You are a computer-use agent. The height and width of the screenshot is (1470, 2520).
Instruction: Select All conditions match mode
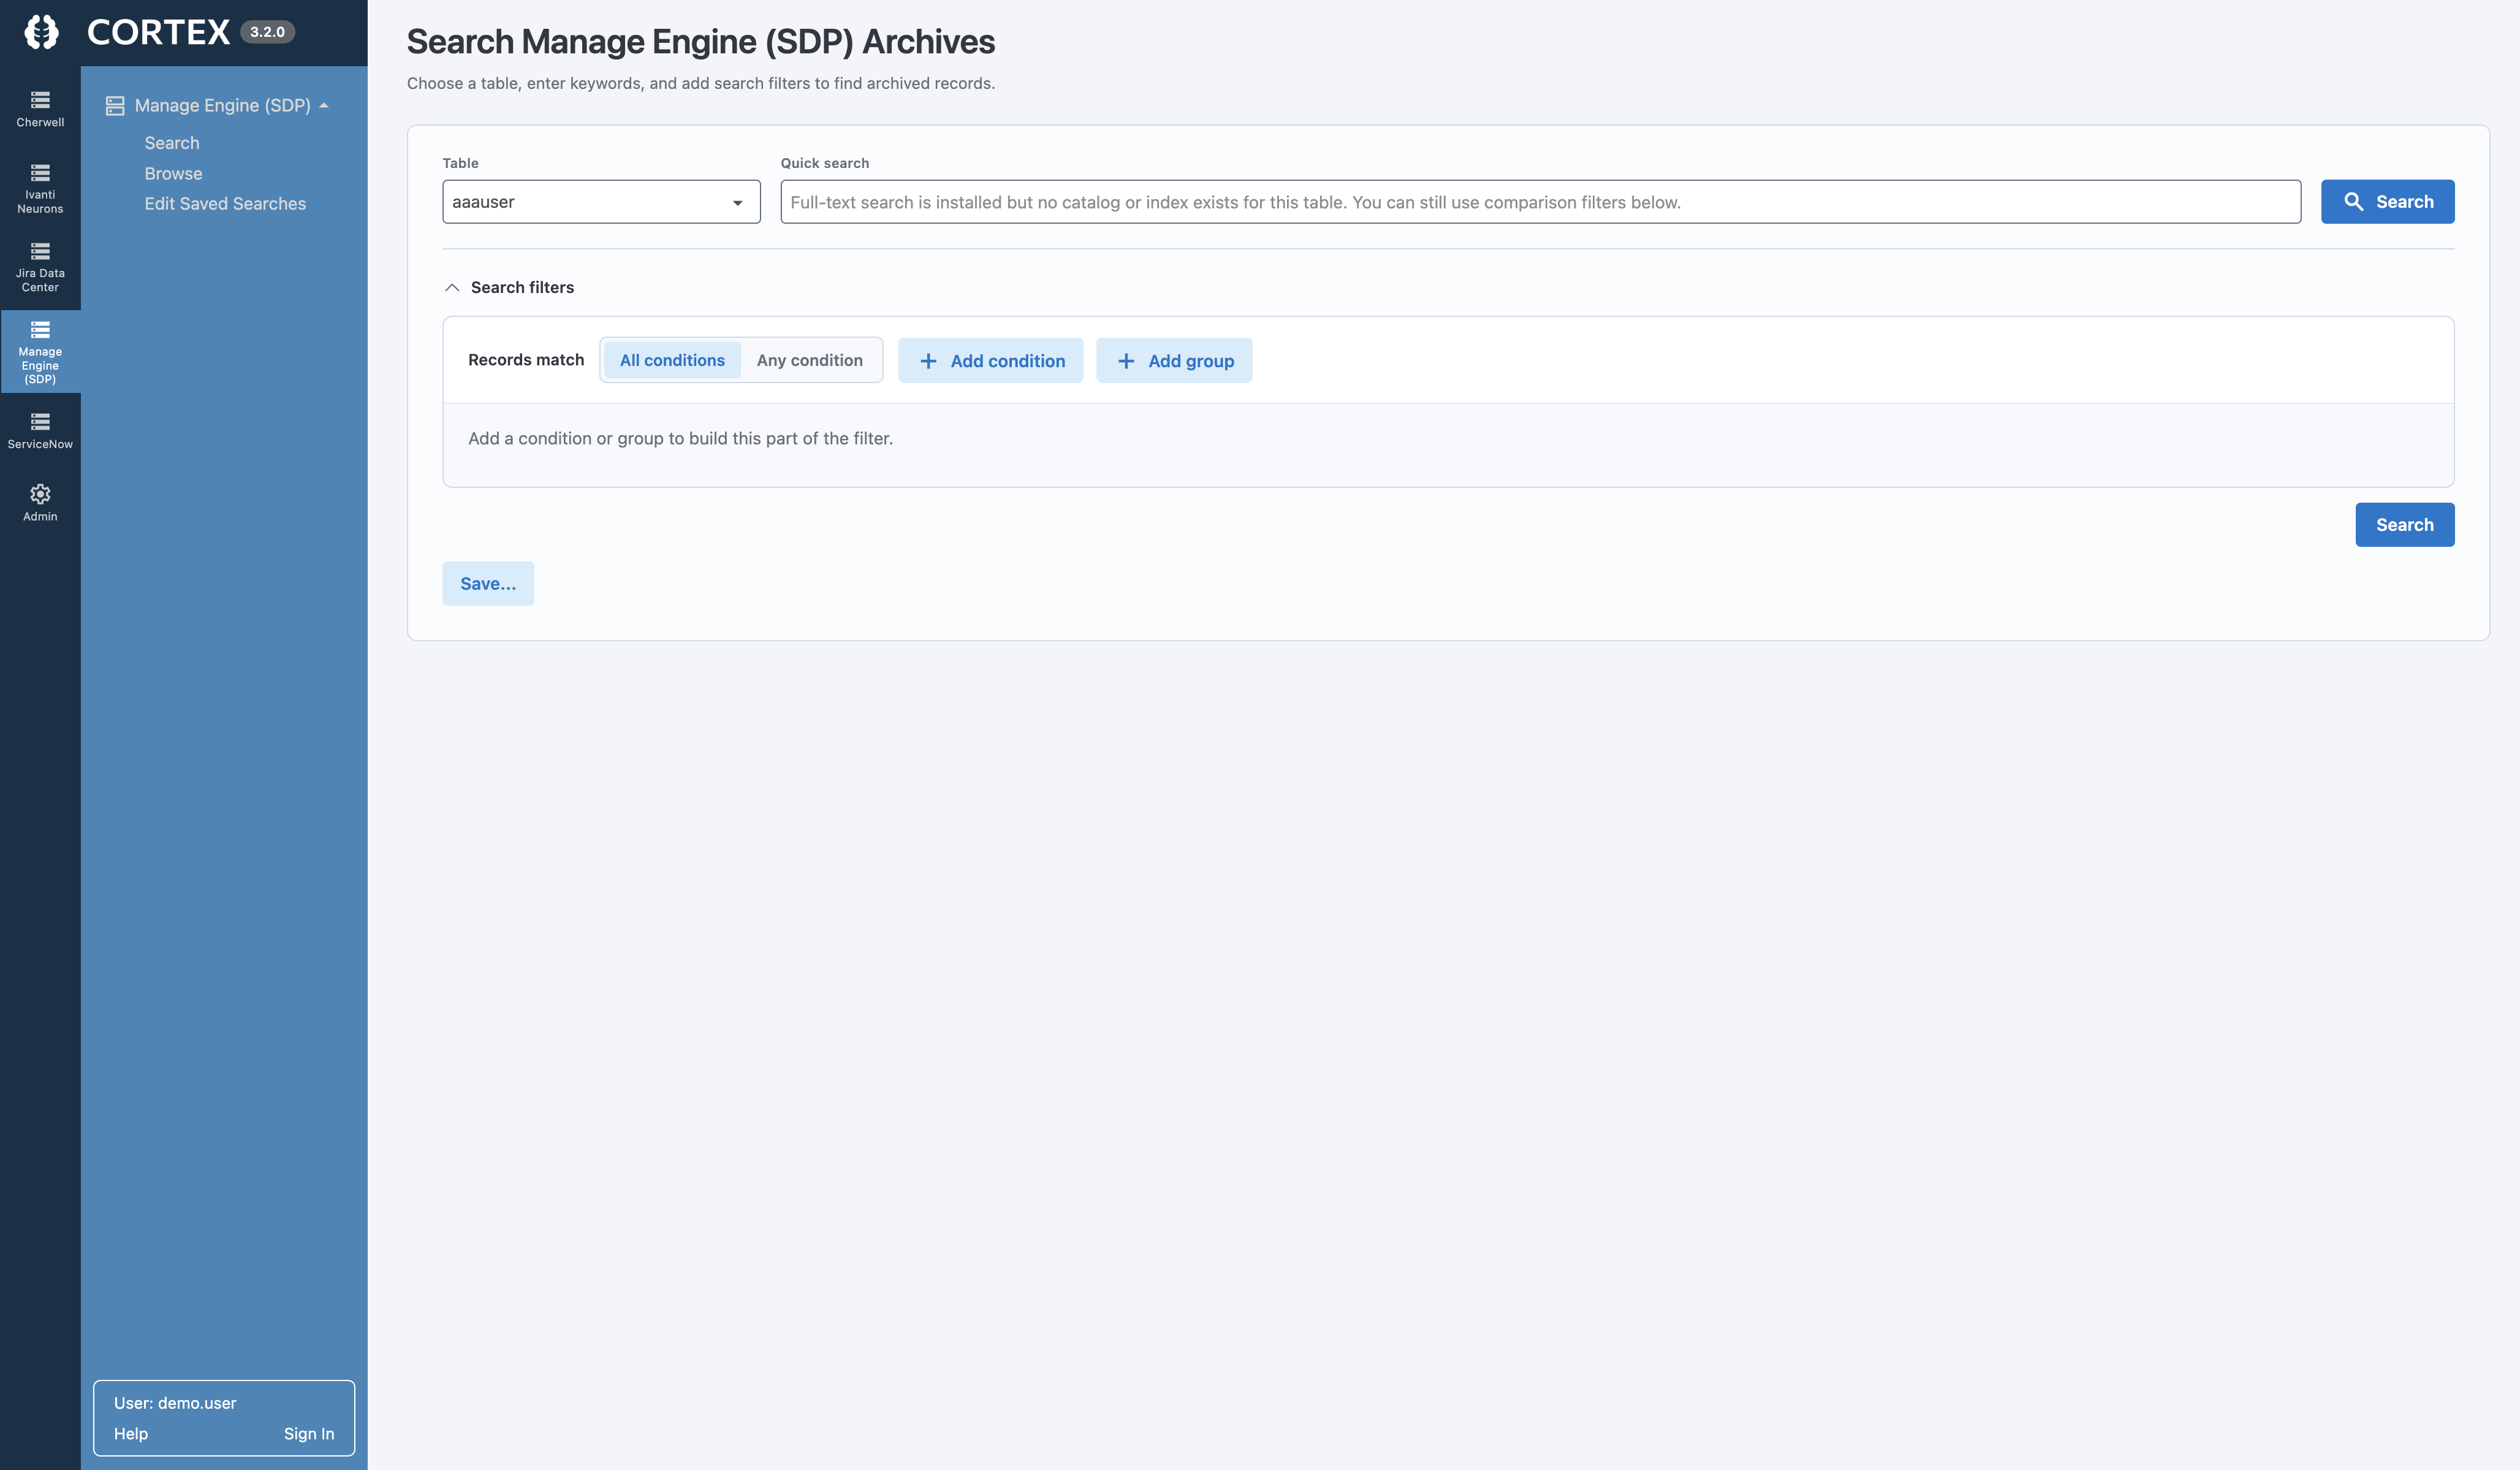point(672,360)
